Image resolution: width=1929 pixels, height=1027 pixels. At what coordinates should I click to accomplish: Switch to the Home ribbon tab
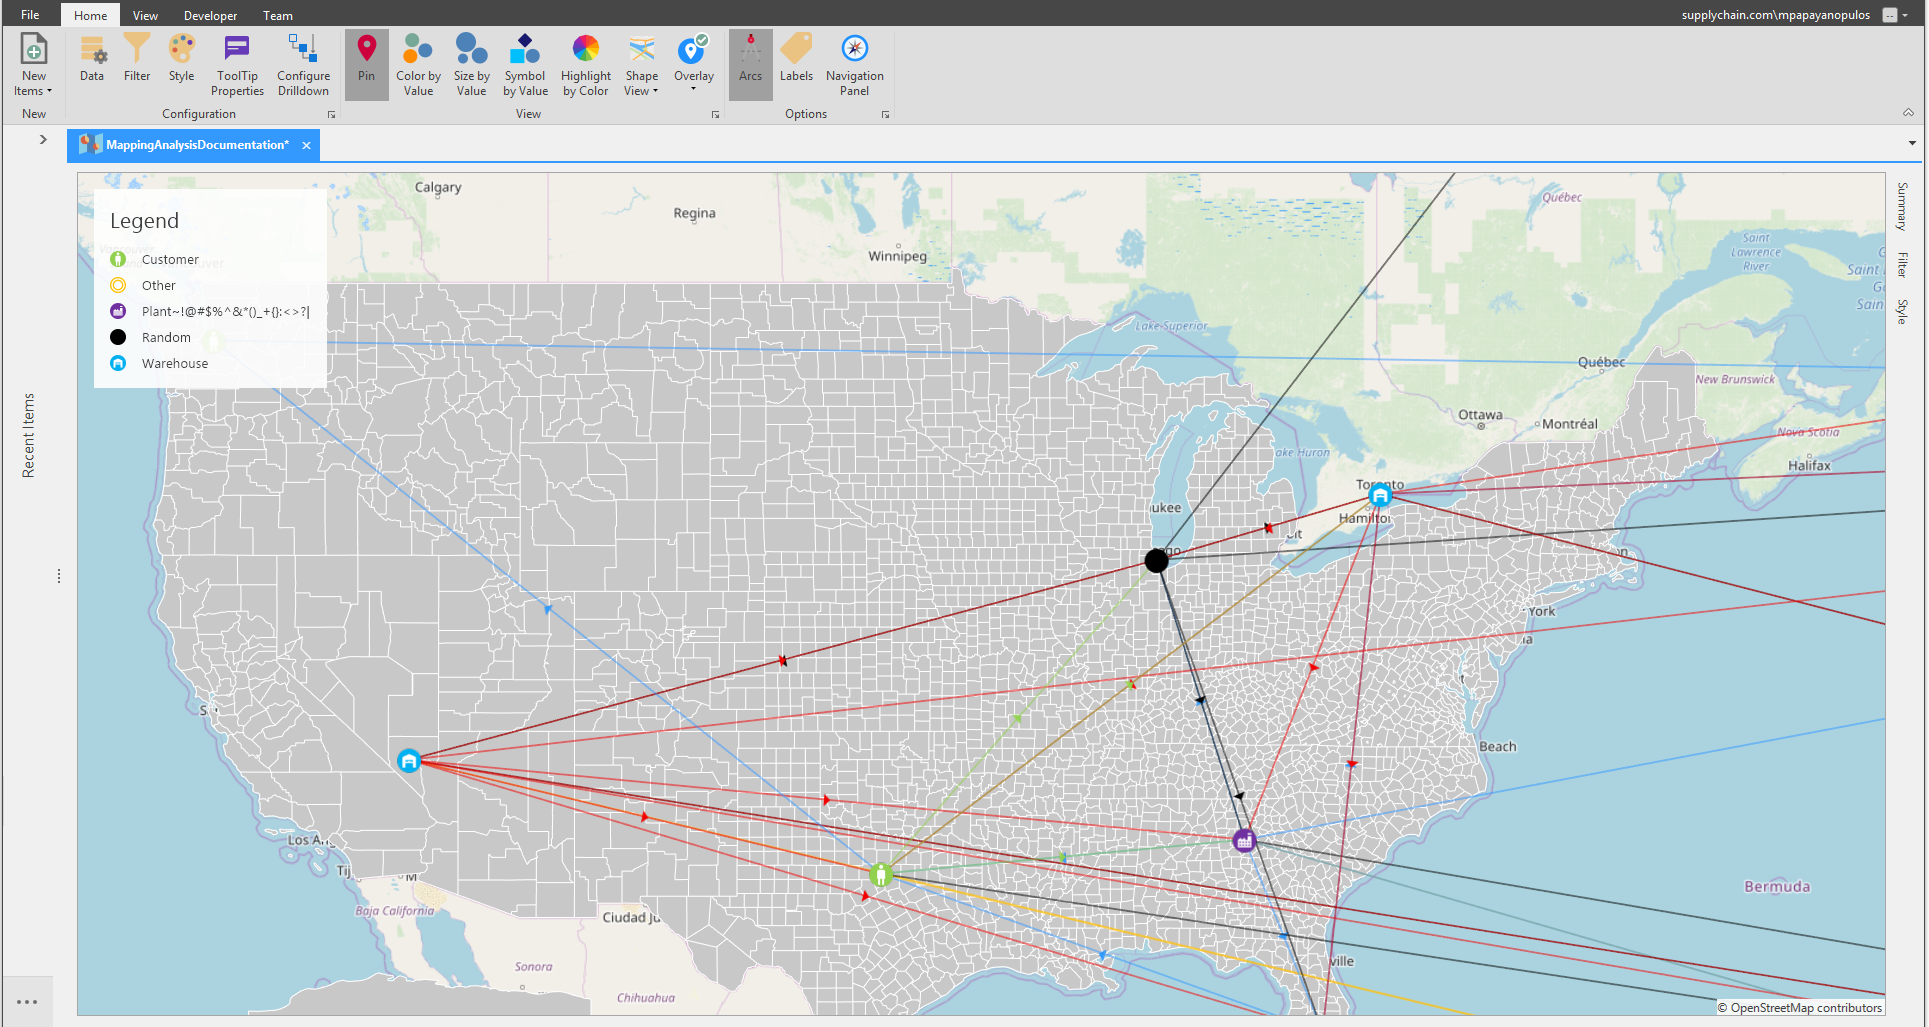(90, 15)
